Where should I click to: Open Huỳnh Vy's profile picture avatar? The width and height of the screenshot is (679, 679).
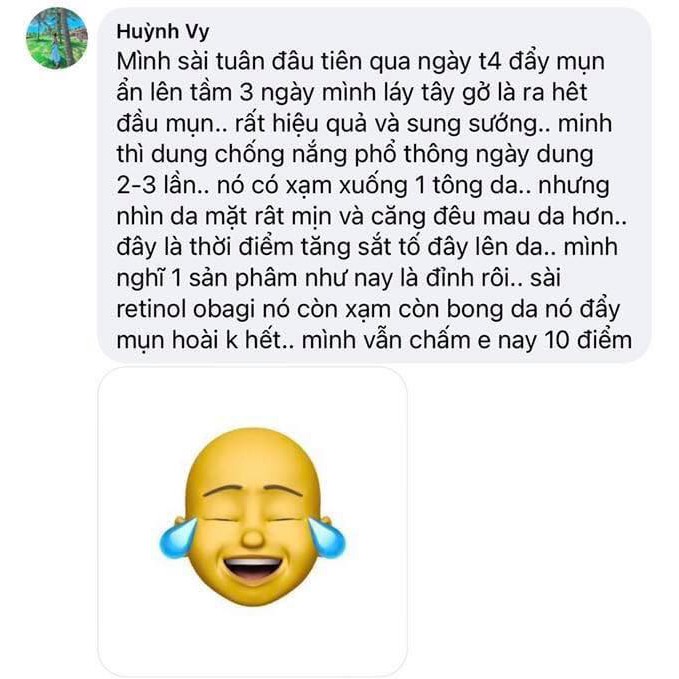57,39
